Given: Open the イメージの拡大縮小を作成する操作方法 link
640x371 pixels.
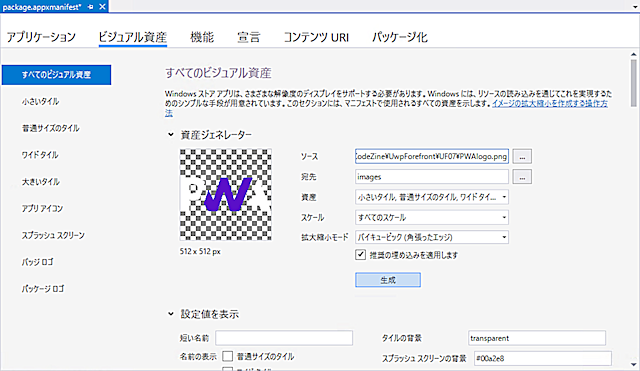Looking at the screenshot, I should pyautogui.click(x=549, y=103).
